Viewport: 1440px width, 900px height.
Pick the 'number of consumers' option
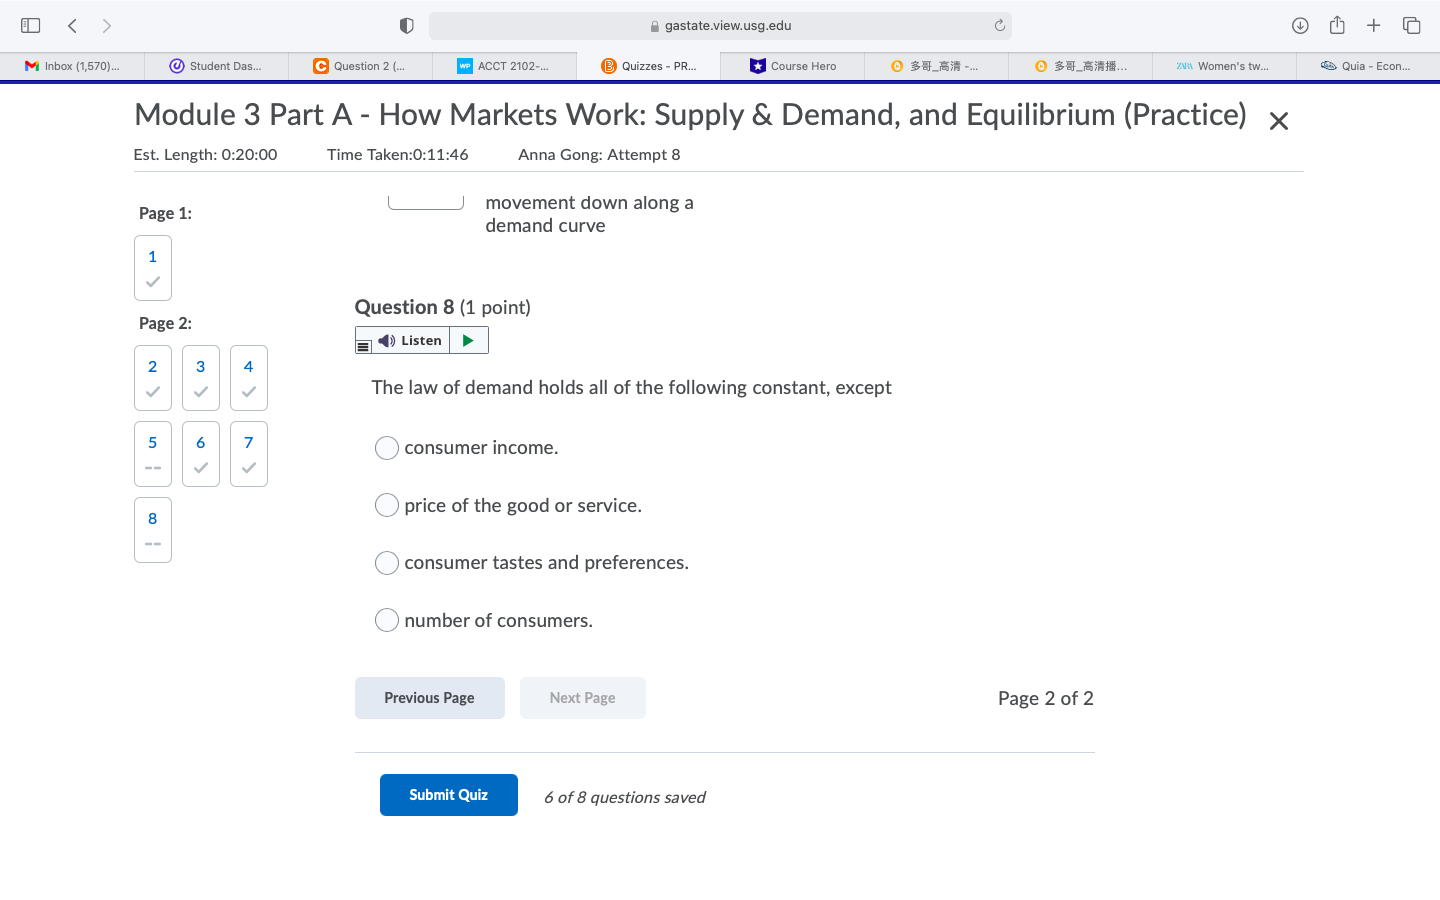[x=387, y=620]
